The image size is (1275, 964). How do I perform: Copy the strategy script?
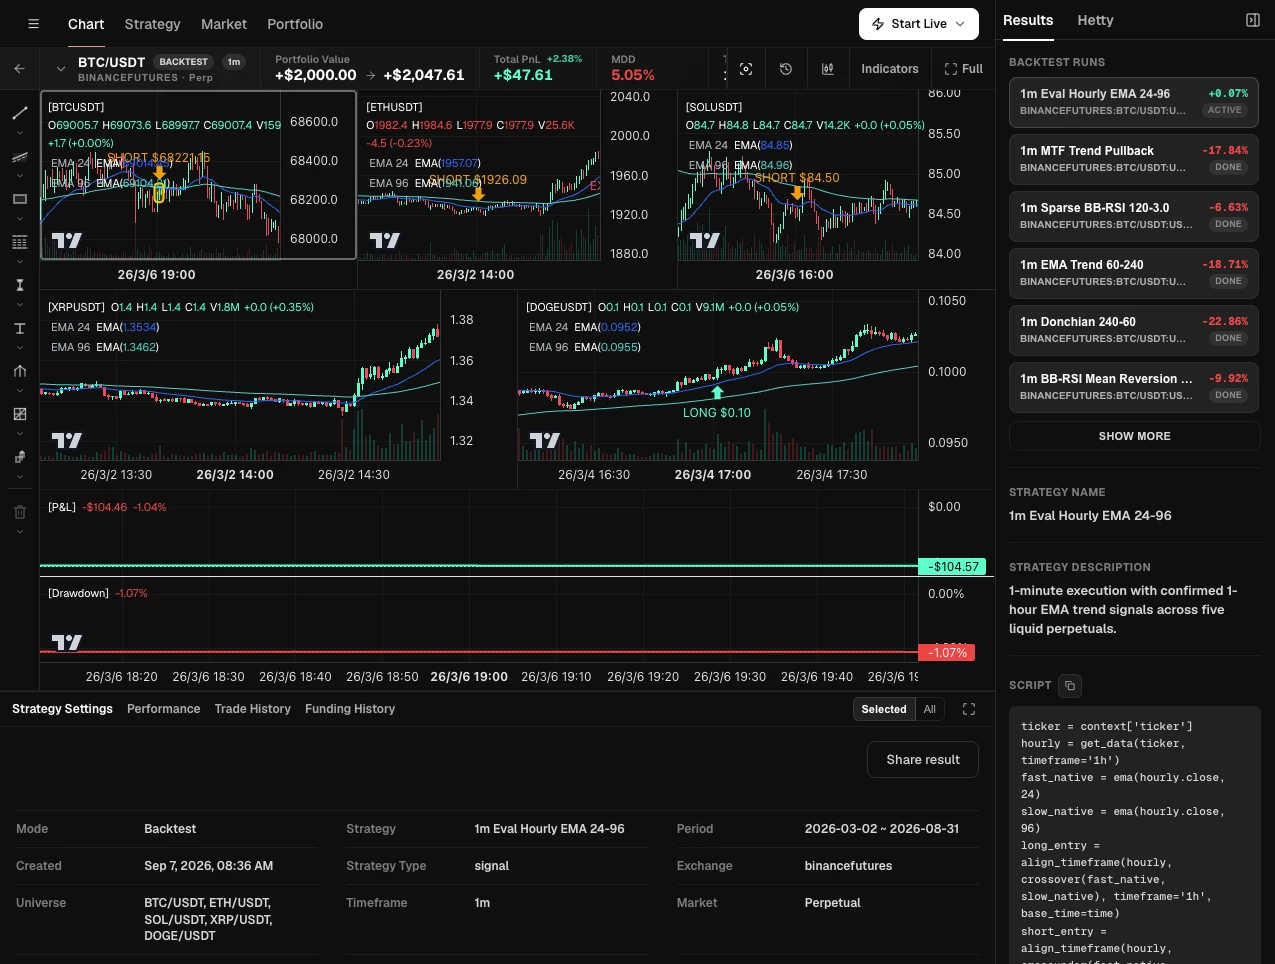[x=1069, y=685]
